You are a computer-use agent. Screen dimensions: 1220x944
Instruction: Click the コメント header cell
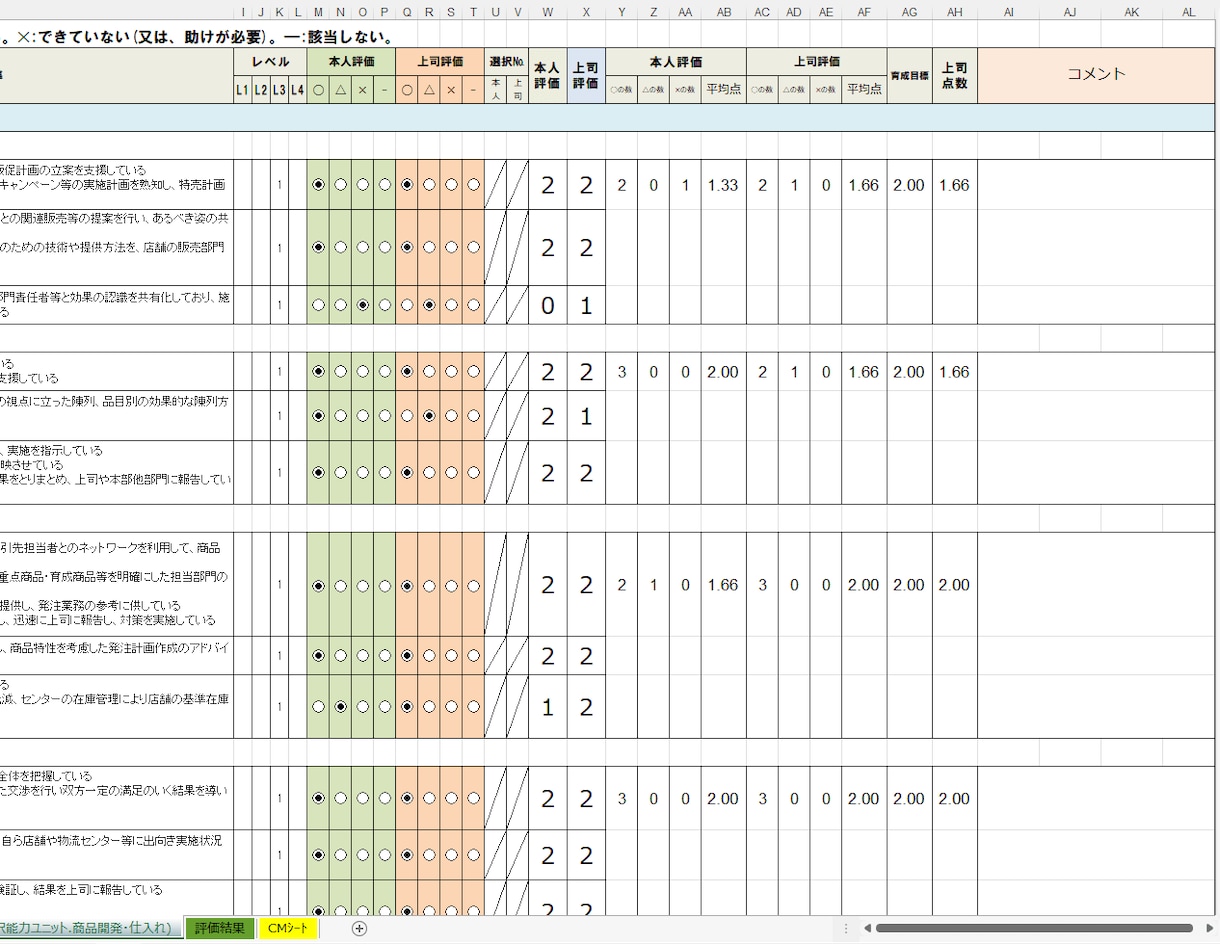pyautogui.click(x=1096, y=74)
